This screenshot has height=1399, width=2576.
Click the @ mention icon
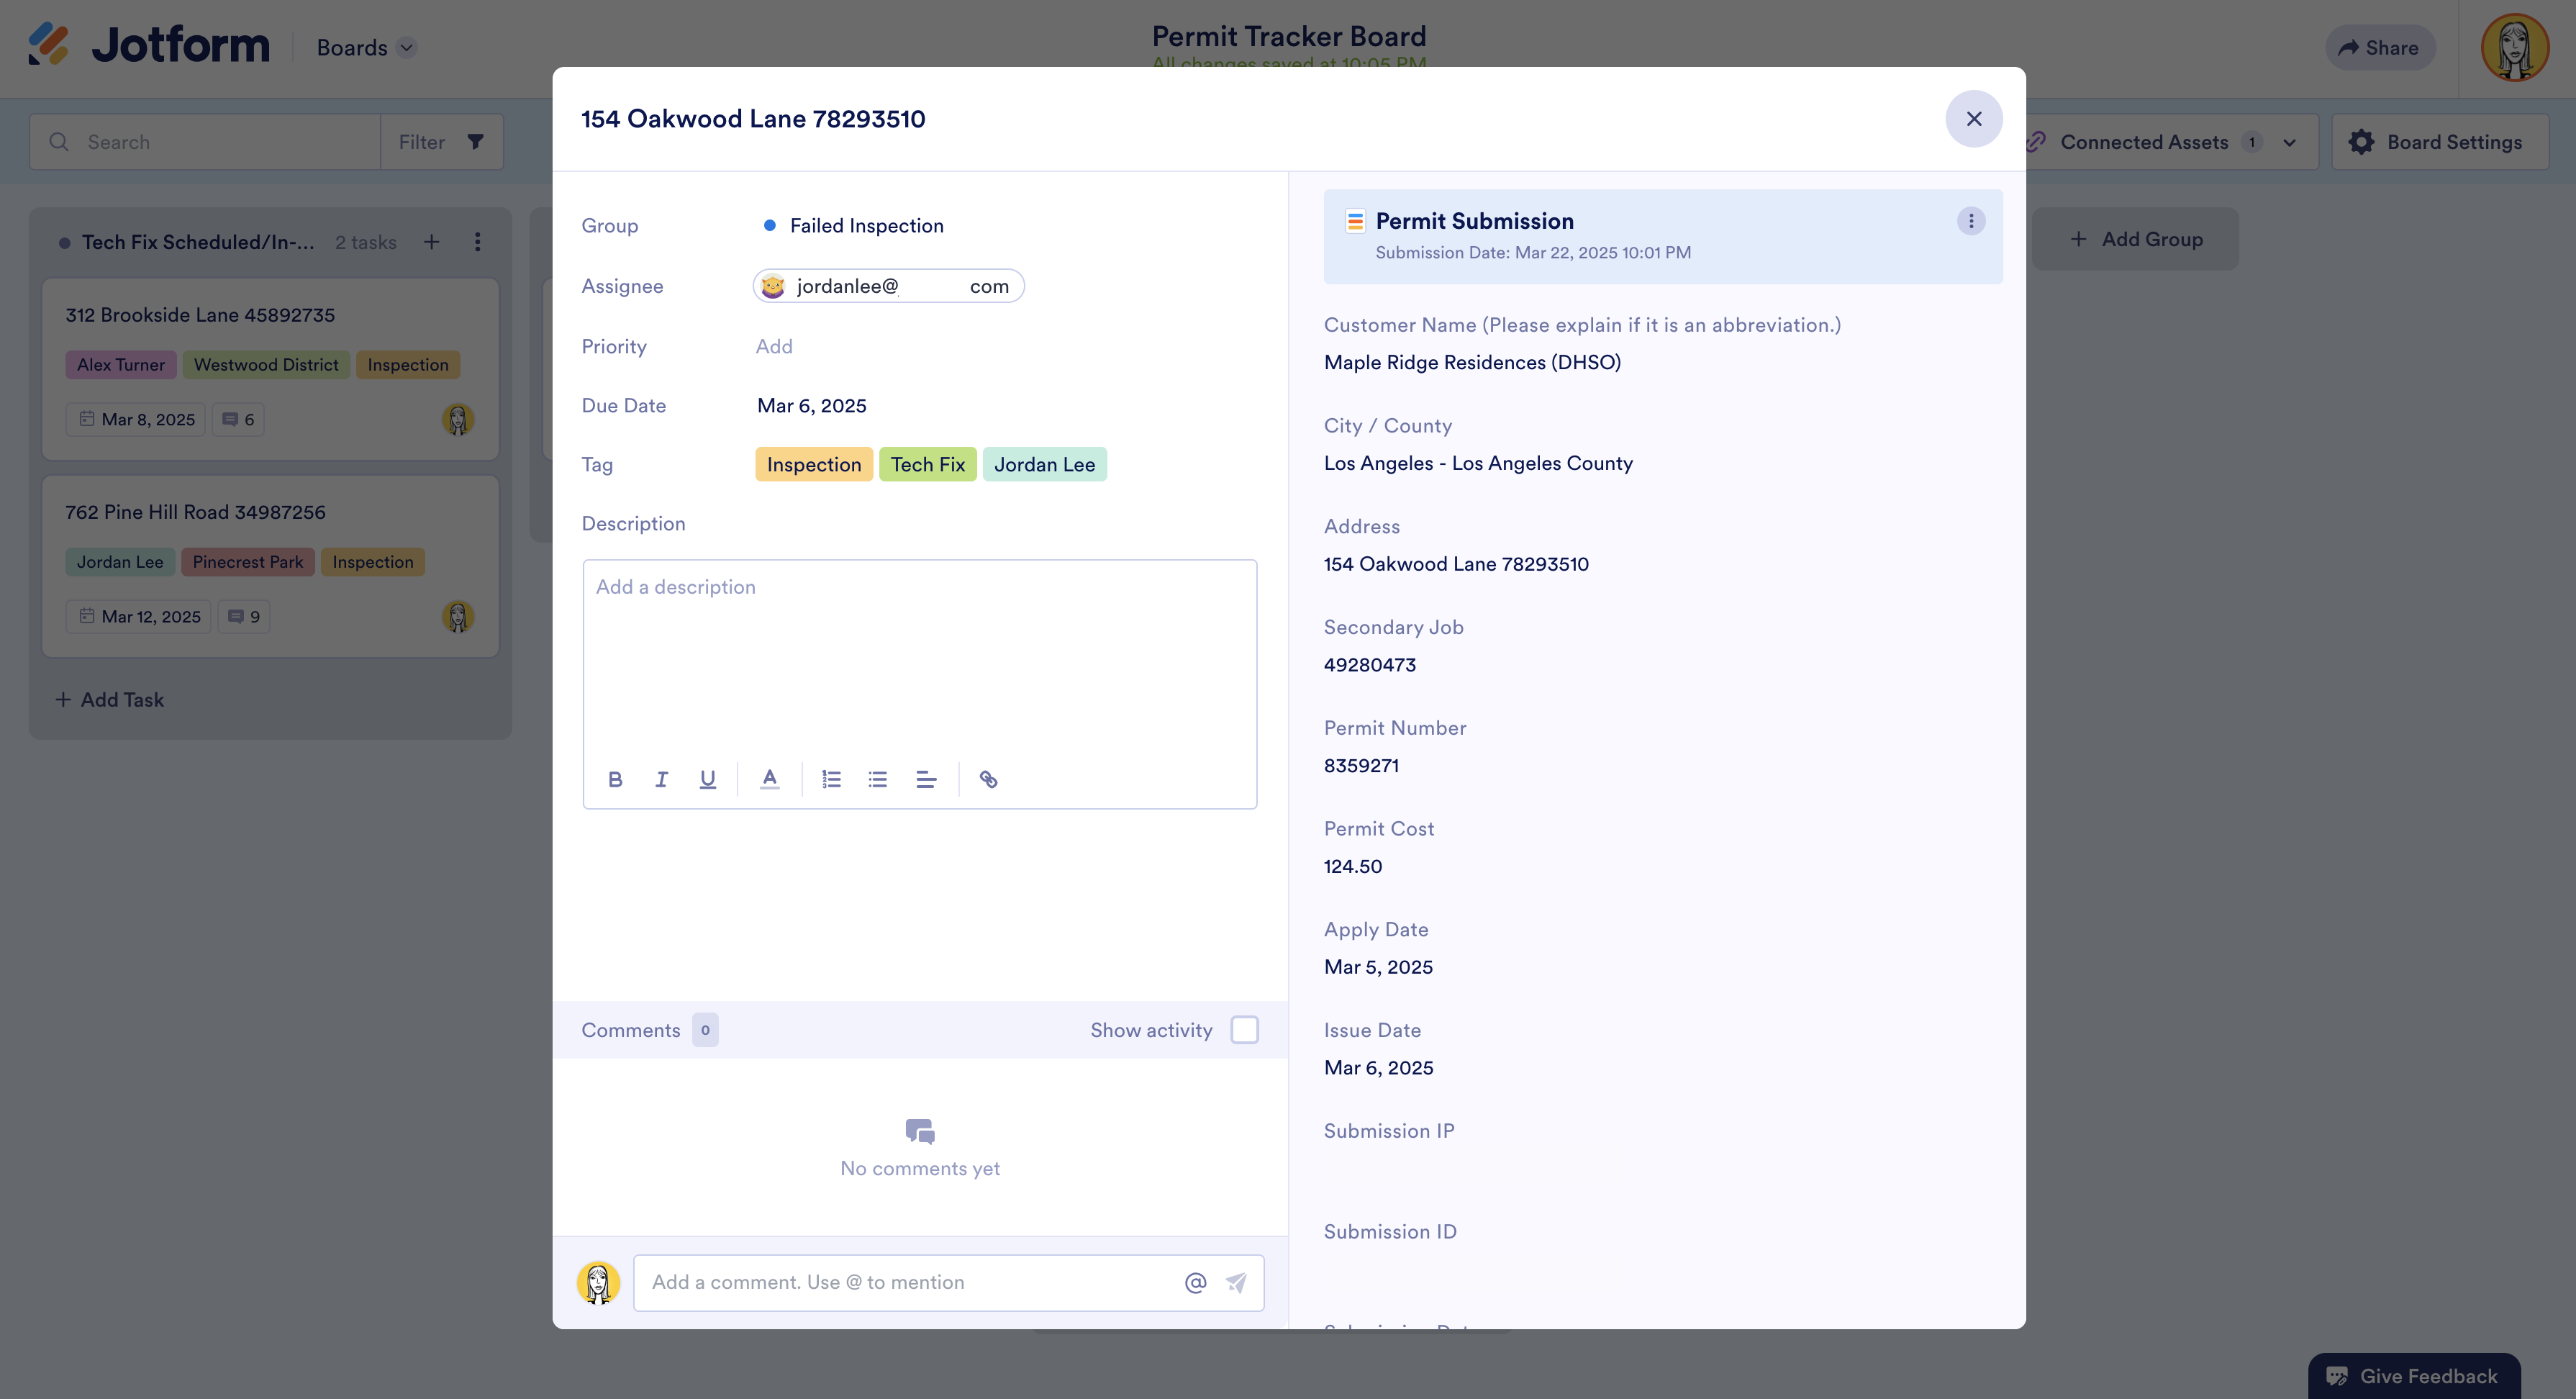click(1195, 1282)
